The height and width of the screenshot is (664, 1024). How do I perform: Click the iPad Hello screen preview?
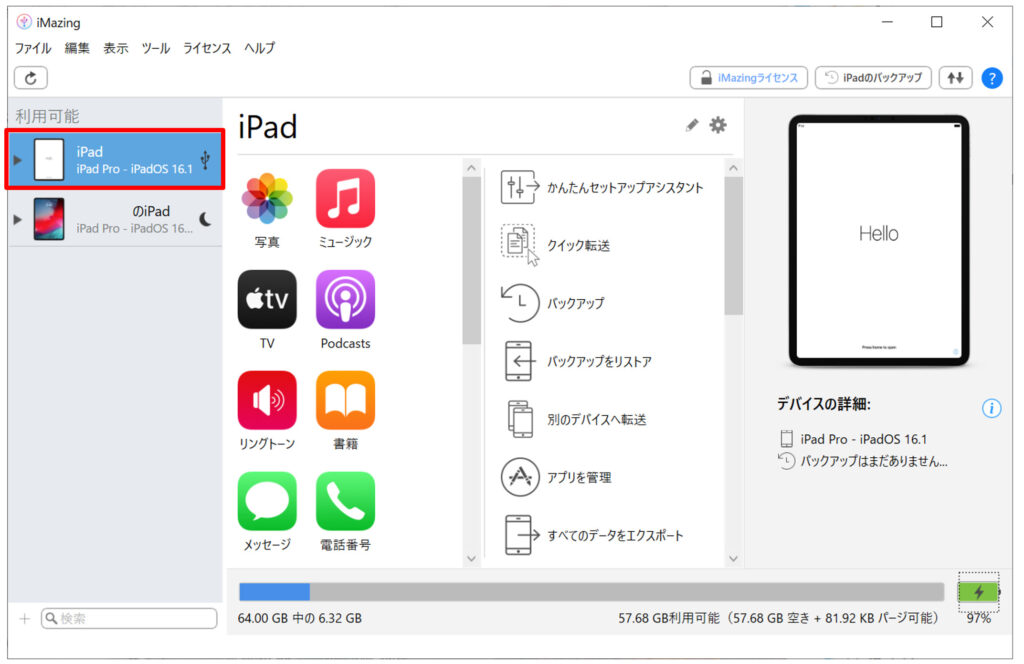pyautogui.click(x=878, y=240)
